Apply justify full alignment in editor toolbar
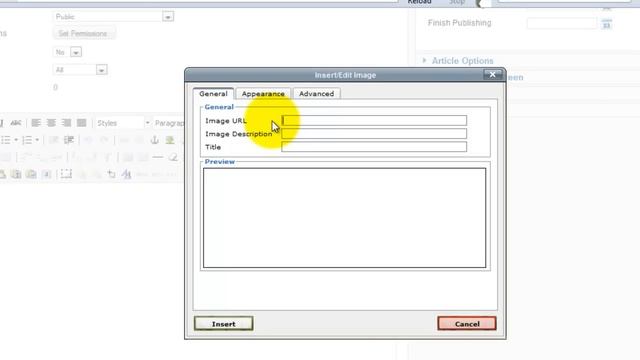The height and width of the screenshot is (360, 640). click(82, 123)
